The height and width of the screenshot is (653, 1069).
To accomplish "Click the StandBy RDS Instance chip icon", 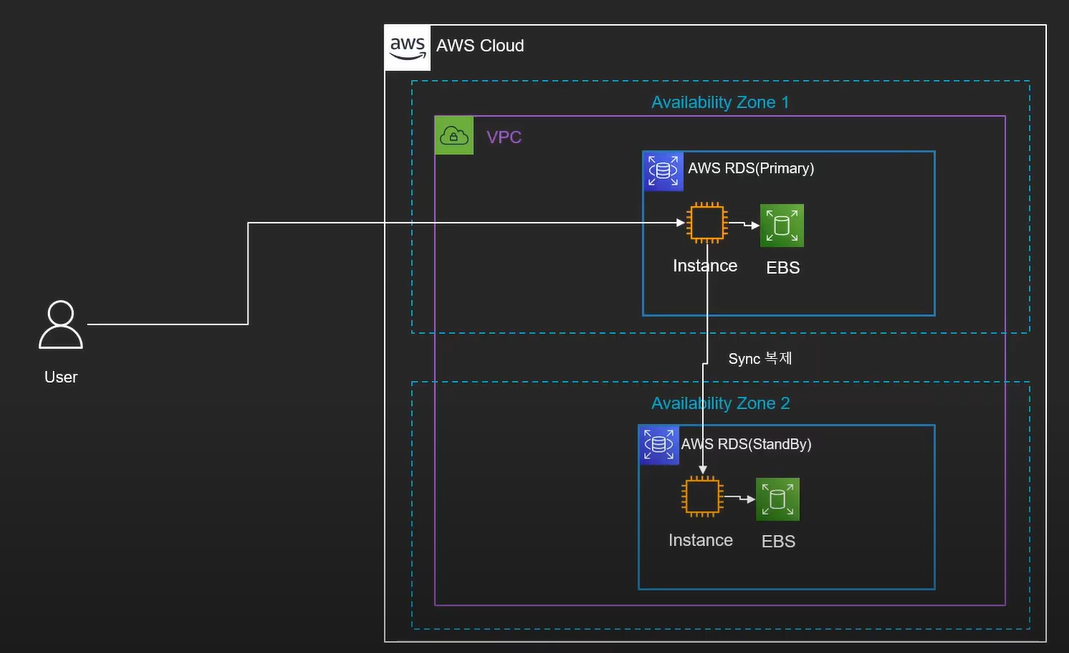I will (x=702, y=496).
